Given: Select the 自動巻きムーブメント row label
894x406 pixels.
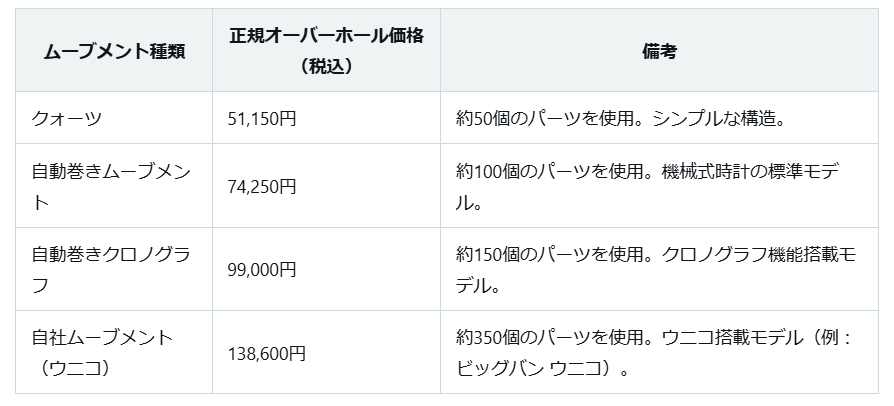Looking at the screenshot, I should click(111, 186).
